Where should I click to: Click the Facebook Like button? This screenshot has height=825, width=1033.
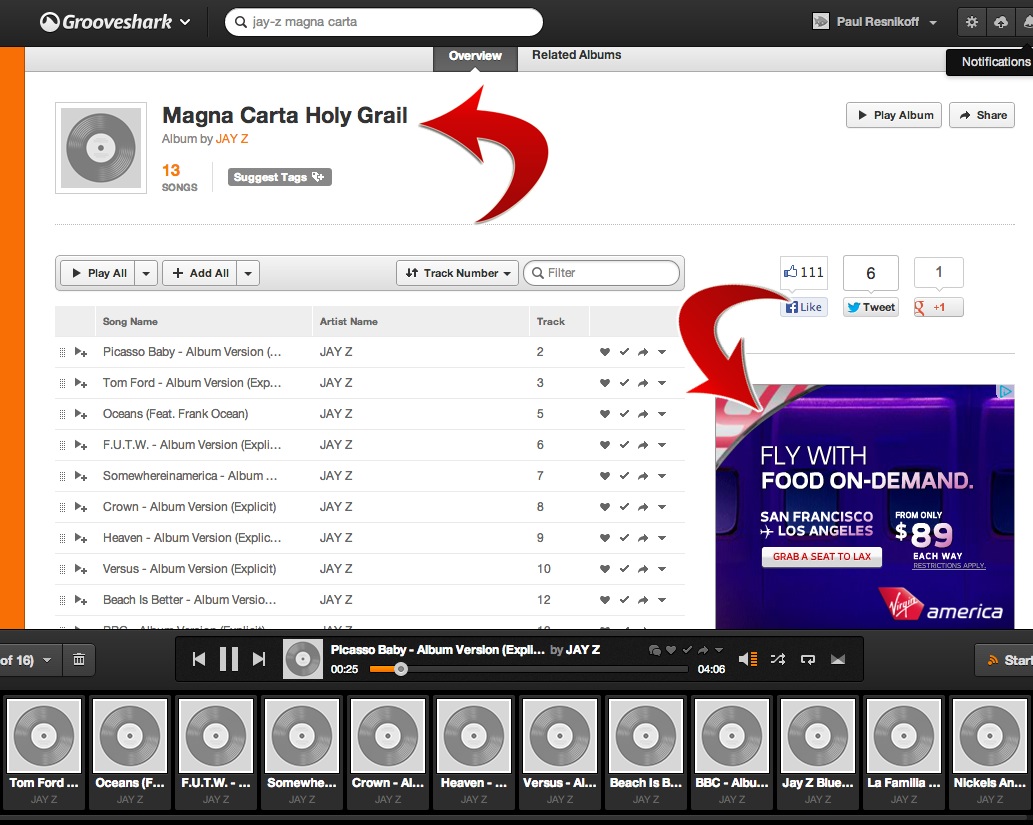click(804, 307)
